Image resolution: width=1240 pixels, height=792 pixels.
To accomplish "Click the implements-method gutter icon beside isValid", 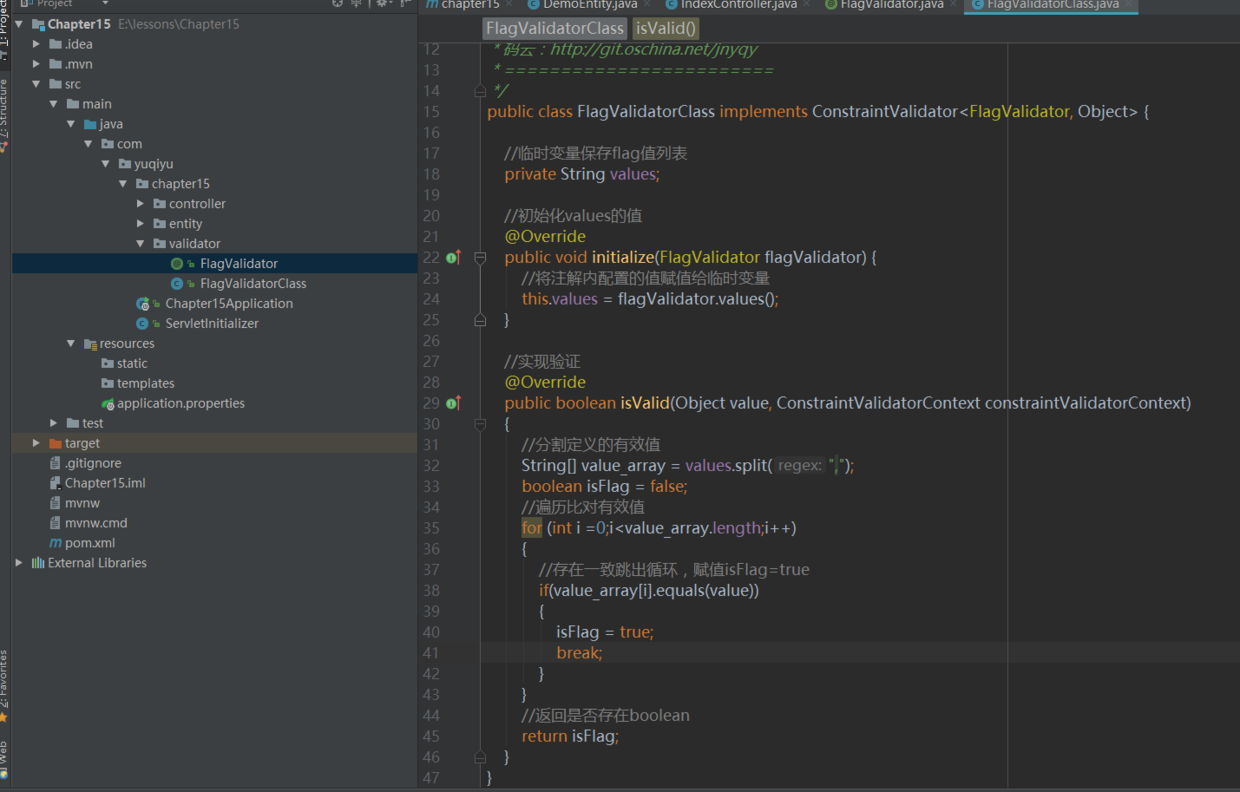I will (453, 403).
